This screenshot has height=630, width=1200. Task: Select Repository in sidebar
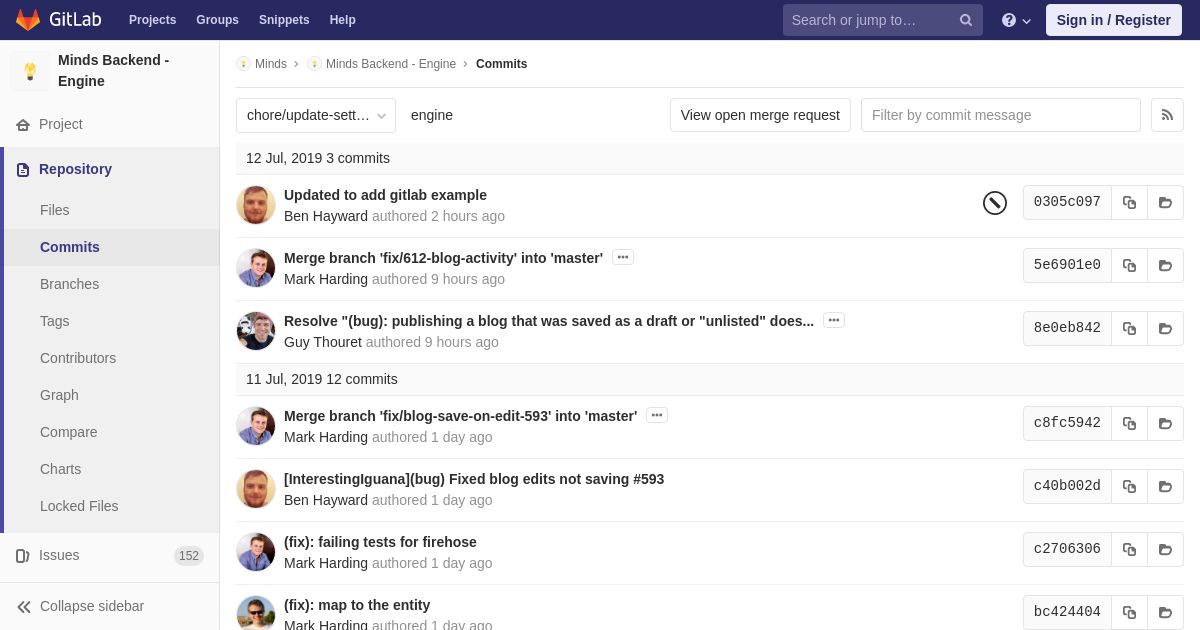75,169
